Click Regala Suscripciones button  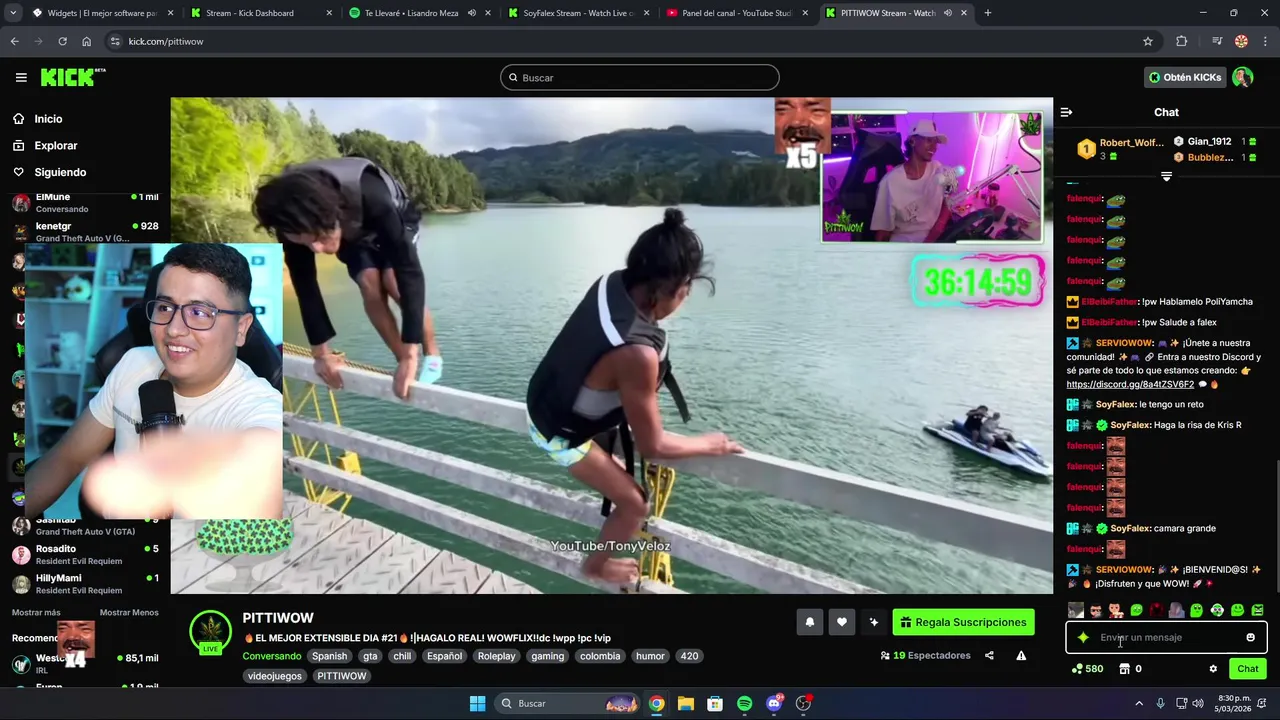[963, 622]
